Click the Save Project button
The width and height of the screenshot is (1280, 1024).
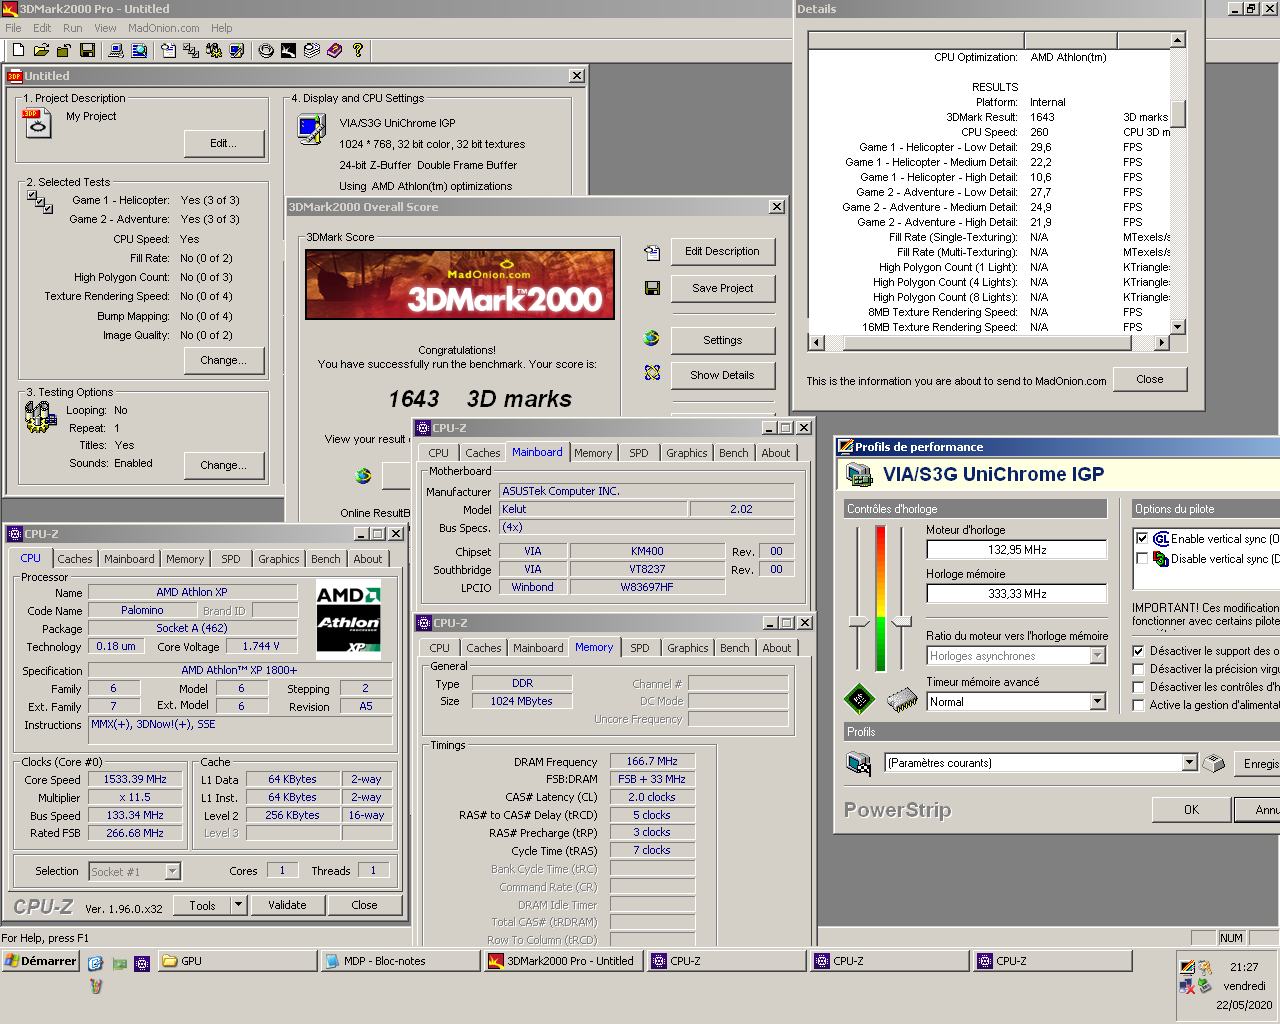pyautogui.click(x=723, y=288)
